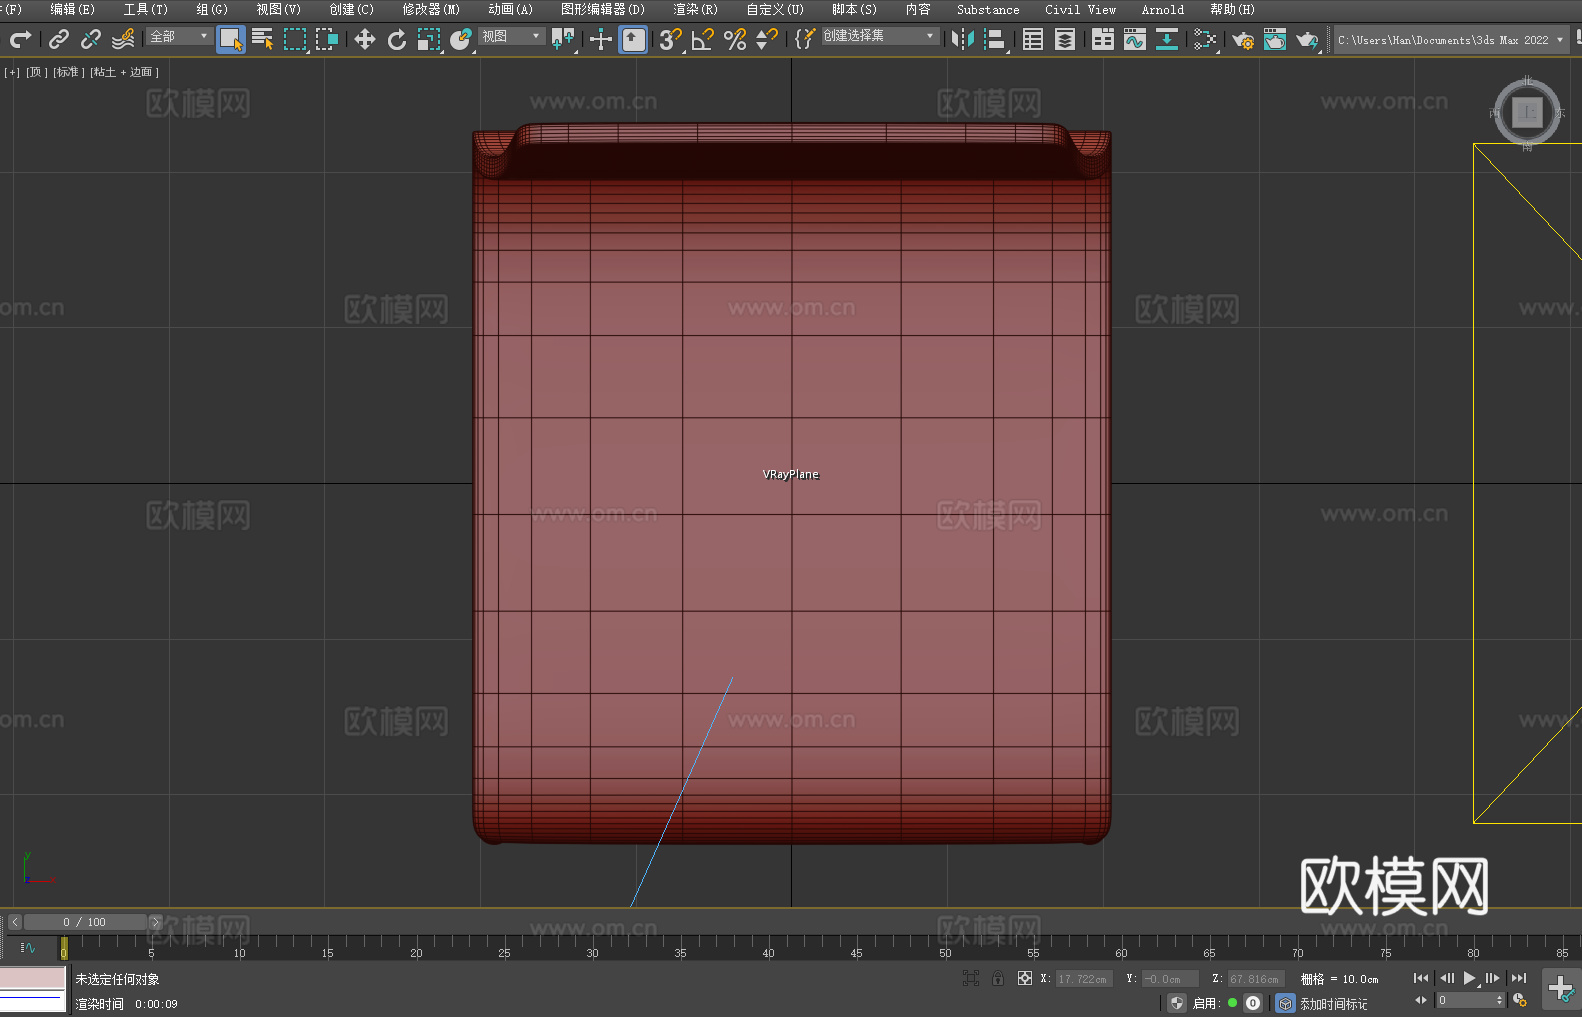Click timeline frame 50 tick
The height and width of the screenshot is (1017, 1582).
point(945,946)
